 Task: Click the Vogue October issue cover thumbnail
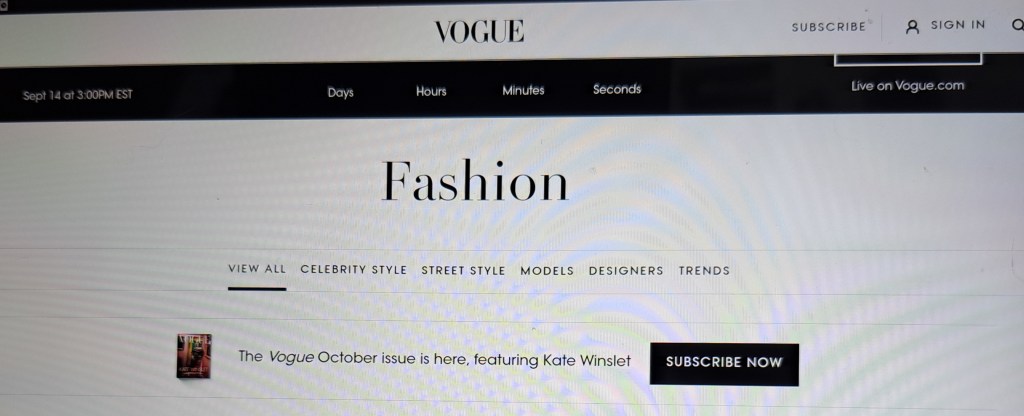tap(194, 355)
